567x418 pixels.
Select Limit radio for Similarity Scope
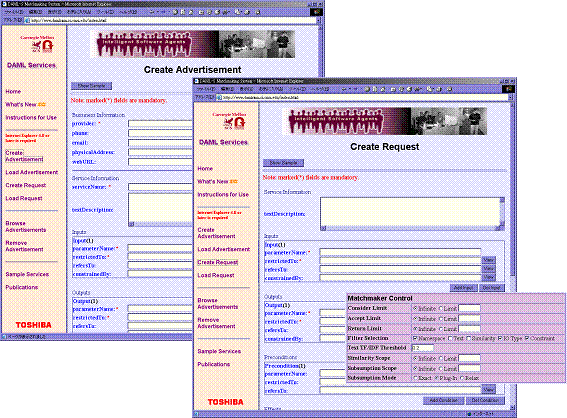tap(441, 358)
